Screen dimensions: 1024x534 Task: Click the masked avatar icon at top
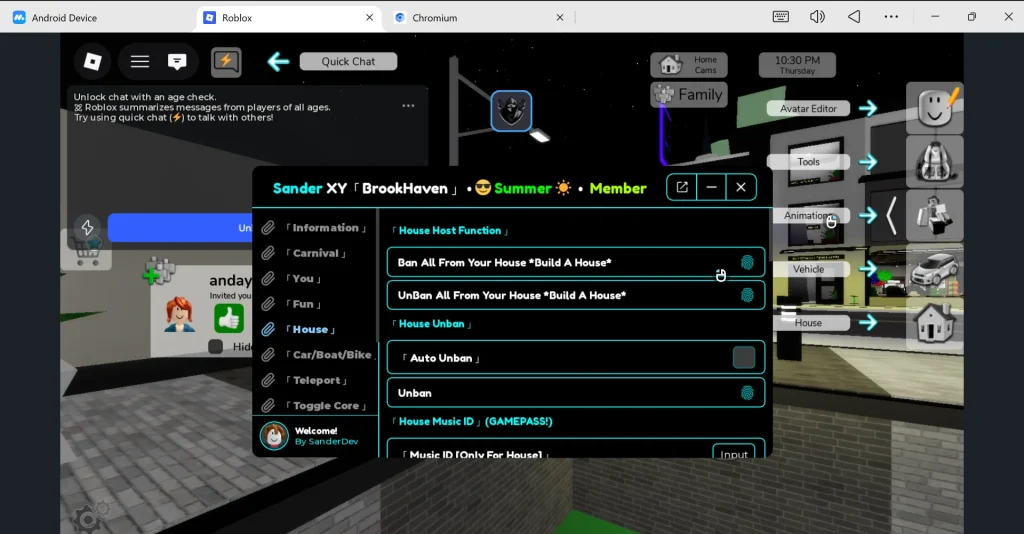511,111
